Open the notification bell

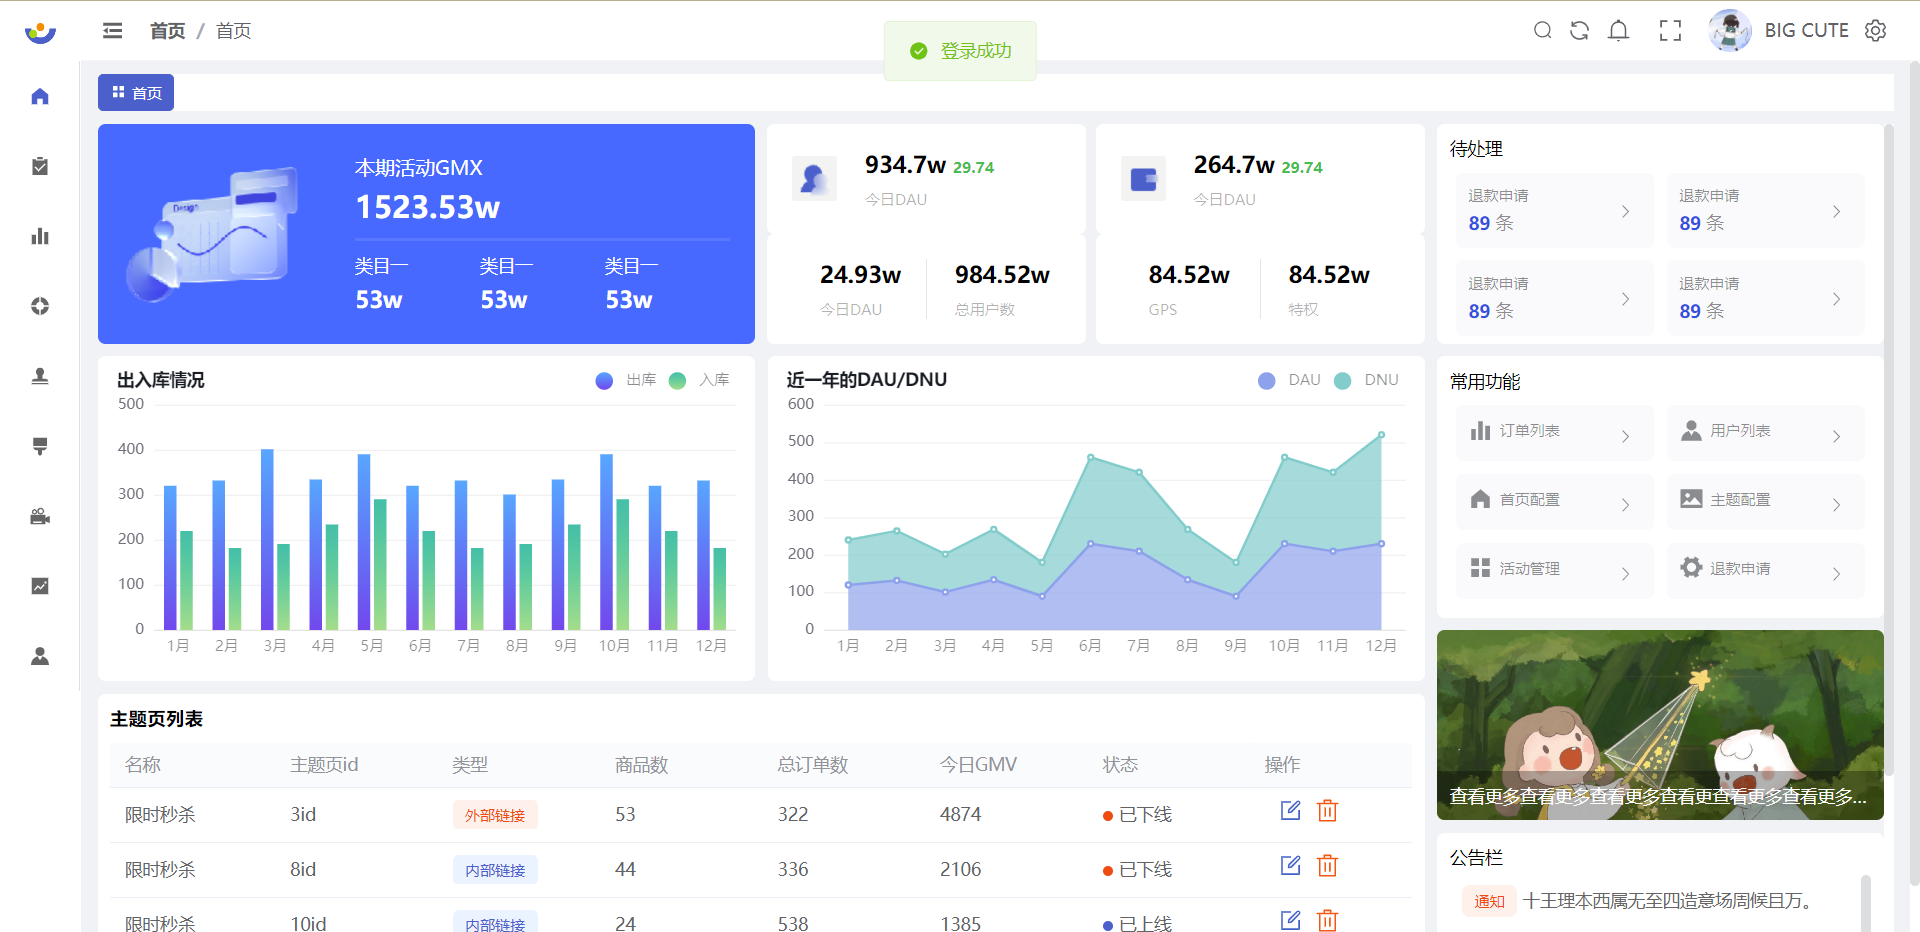point(1618,31)
